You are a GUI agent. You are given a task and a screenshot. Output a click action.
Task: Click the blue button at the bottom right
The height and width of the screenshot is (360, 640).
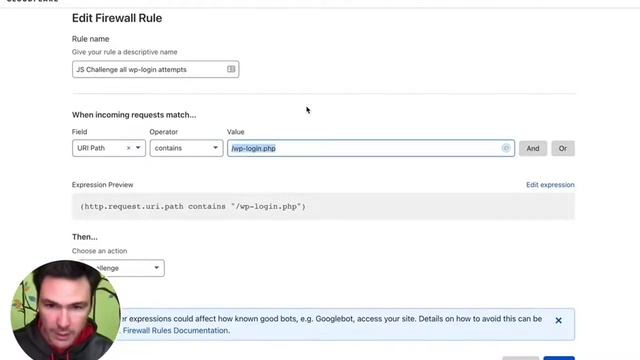[559, 358]
